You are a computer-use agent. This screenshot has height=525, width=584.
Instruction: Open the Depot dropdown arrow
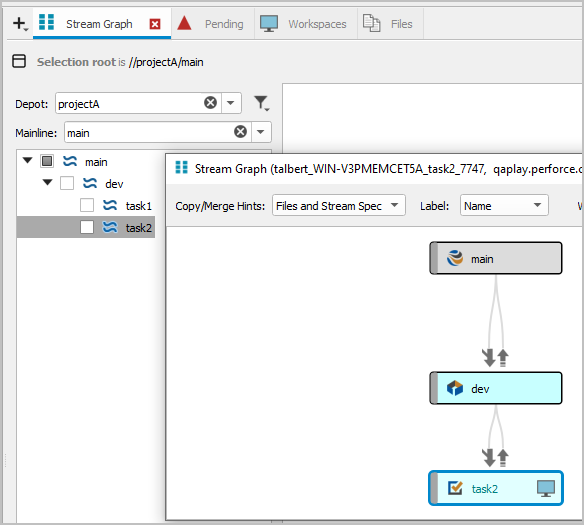click(x=231, y=103)
